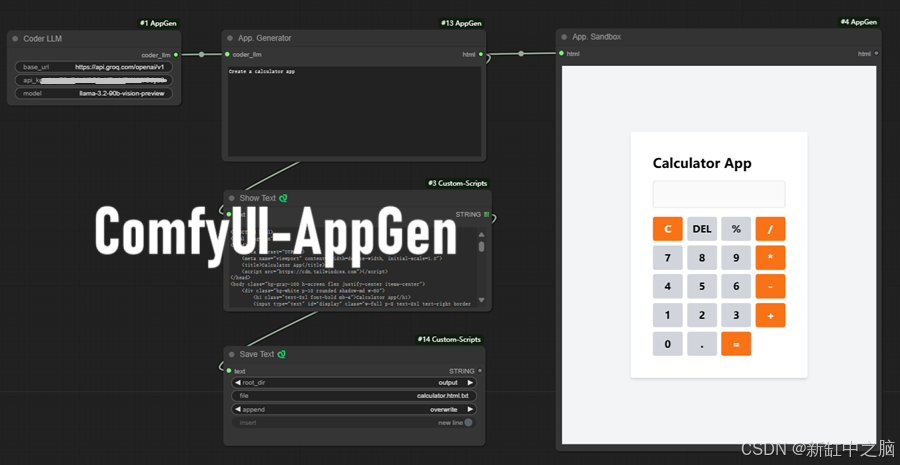The width and height of the screenshot is (900, 465).
Task: Click link midpoint dot between Generator and Sandbox
Action: (521, 54)
